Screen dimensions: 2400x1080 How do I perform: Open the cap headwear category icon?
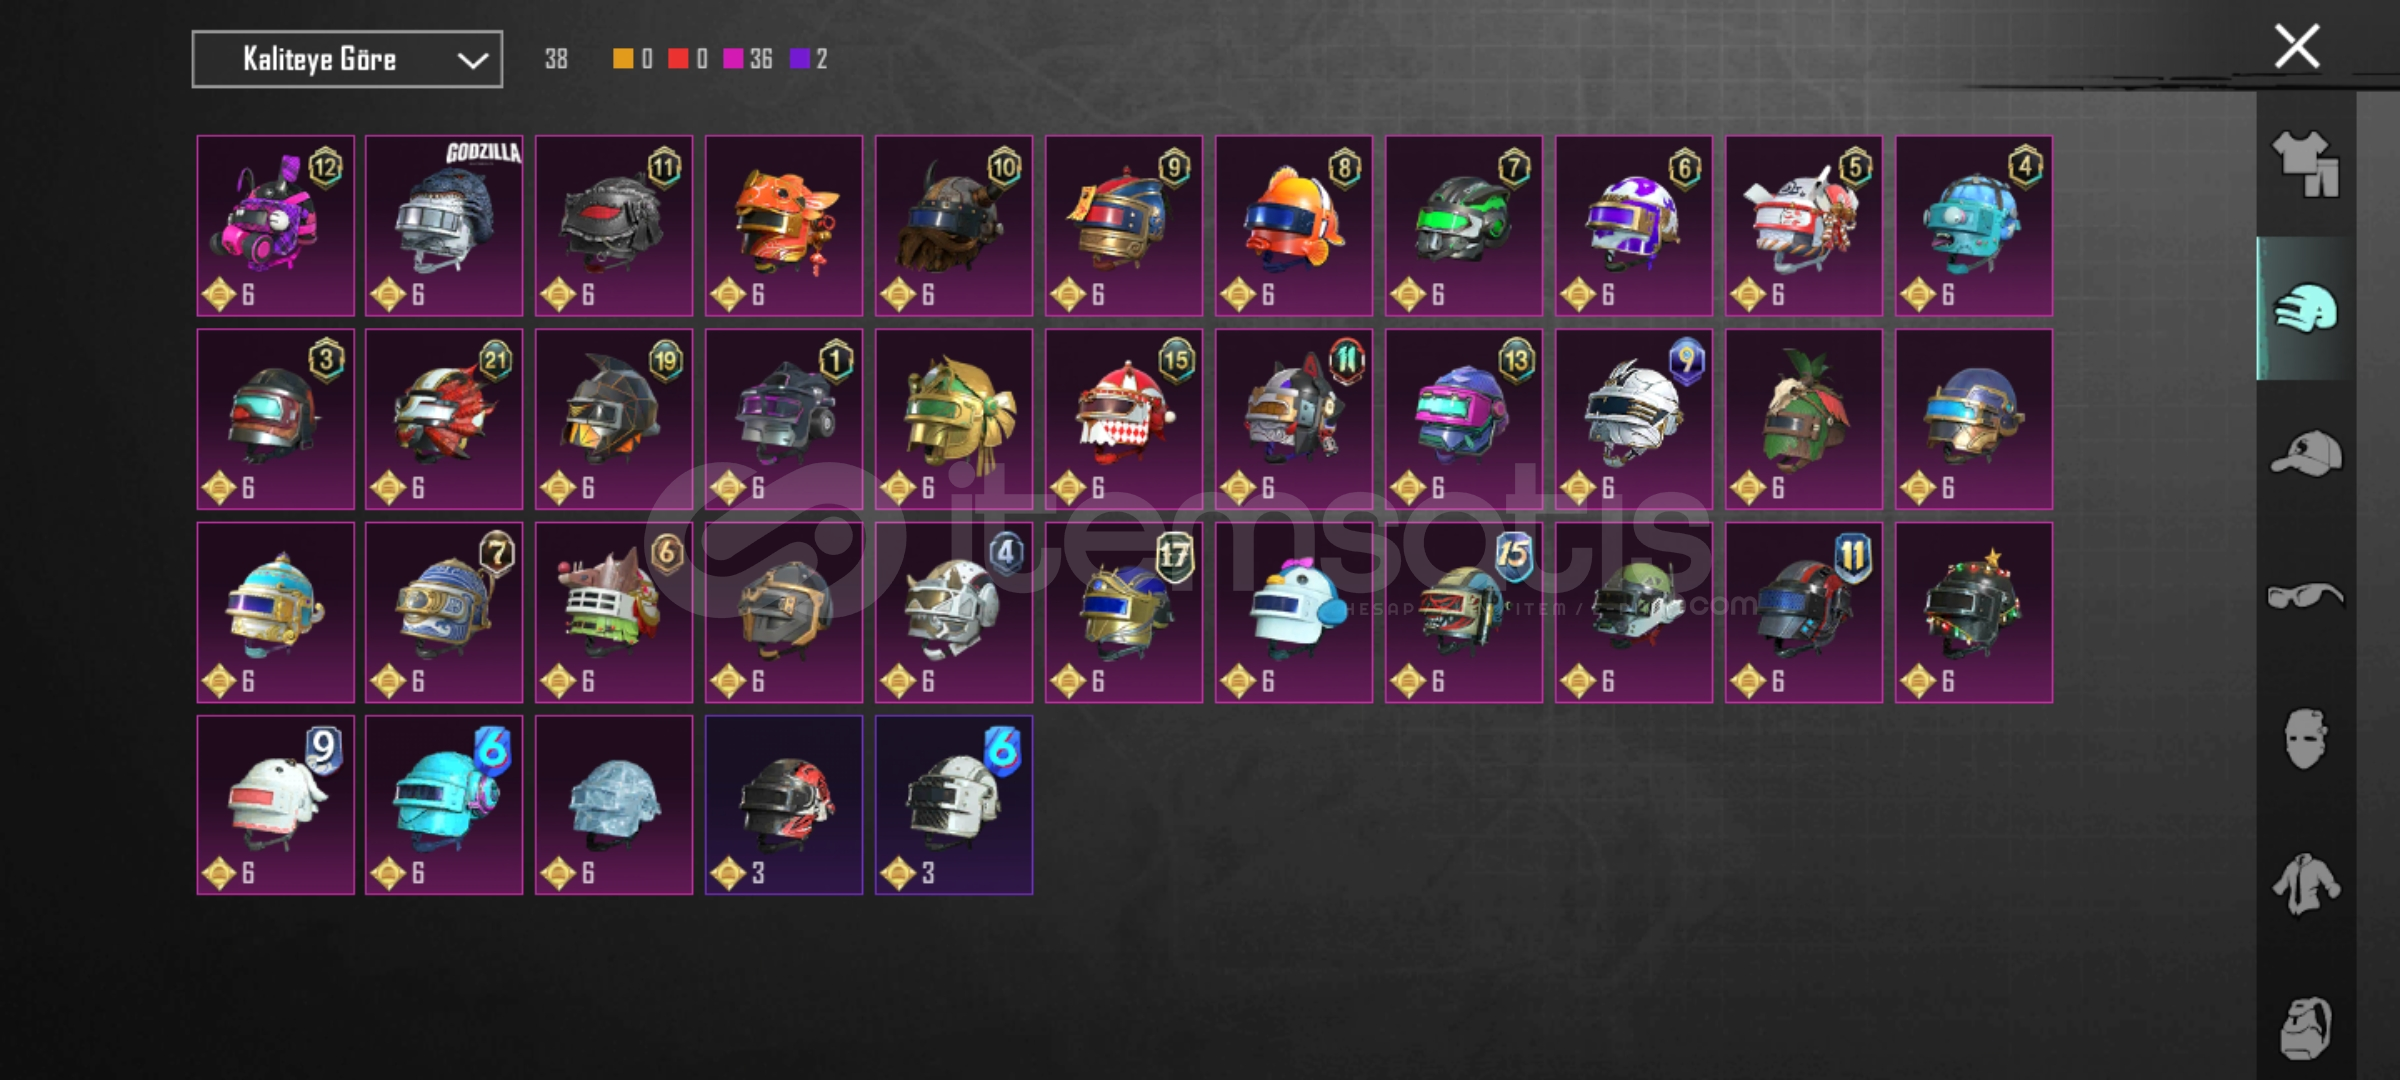click(2305, 453)
